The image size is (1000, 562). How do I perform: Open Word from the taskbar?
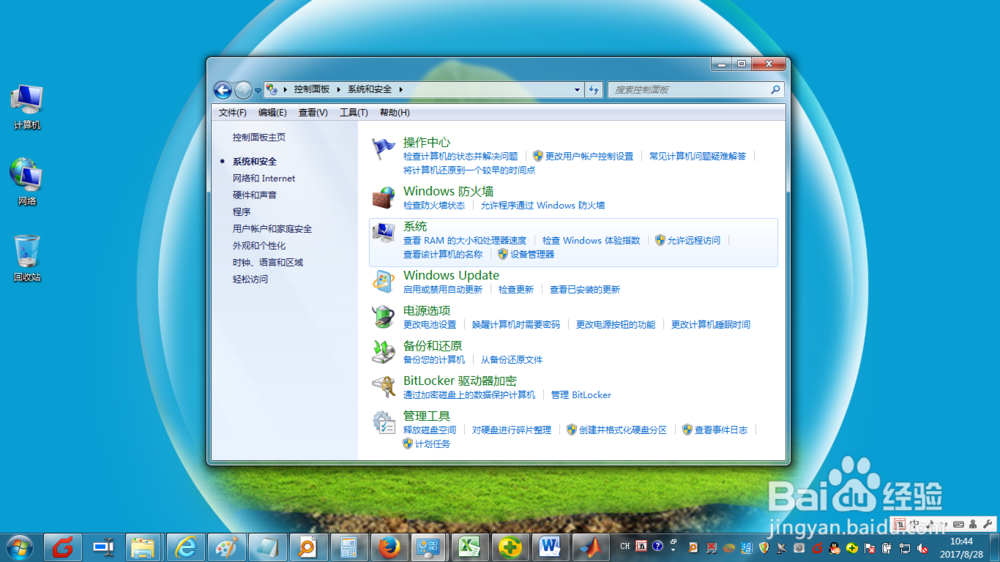(x=550, y=547)
